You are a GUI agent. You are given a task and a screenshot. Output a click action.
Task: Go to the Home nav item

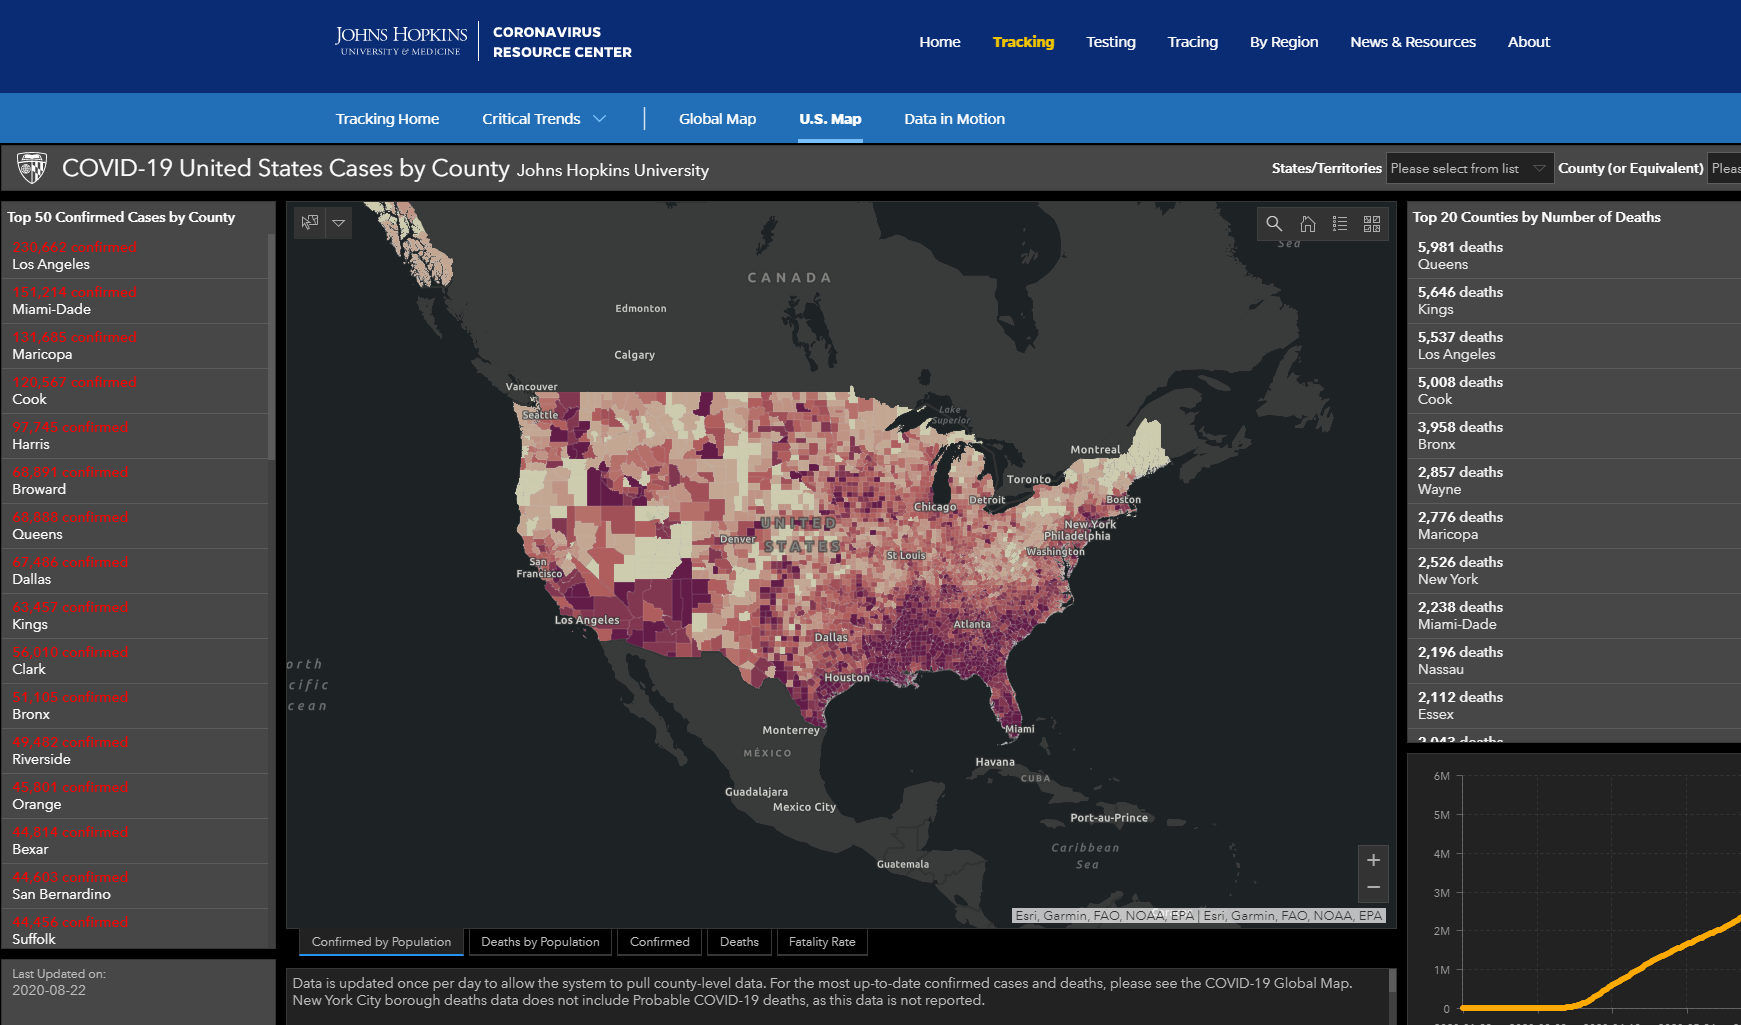[x=940, y=42]
